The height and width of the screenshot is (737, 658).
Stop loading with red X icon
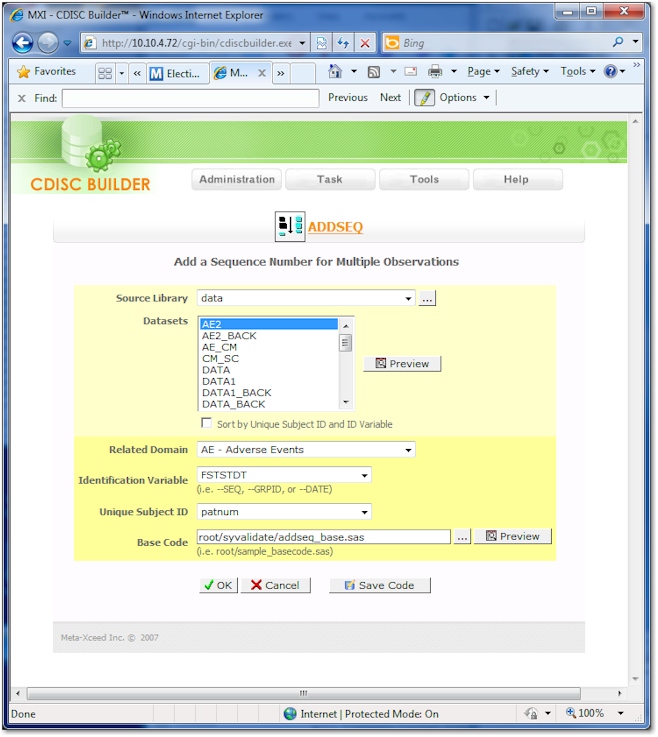coord(365,43)
